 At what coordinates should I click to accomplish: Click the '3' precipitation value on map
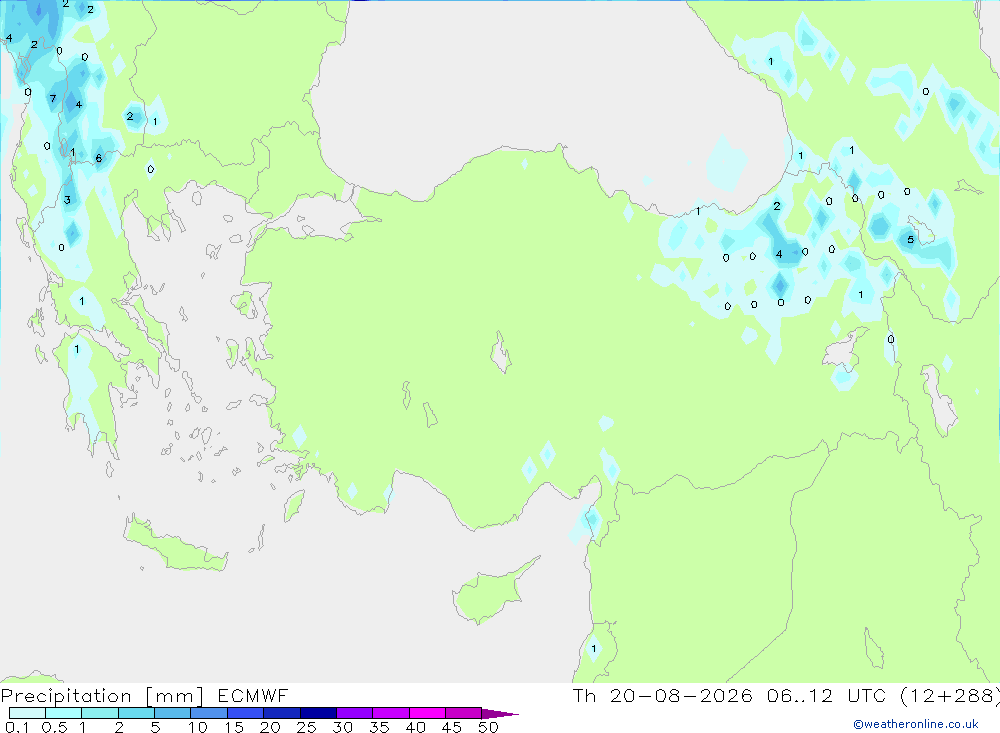point(67,200)
